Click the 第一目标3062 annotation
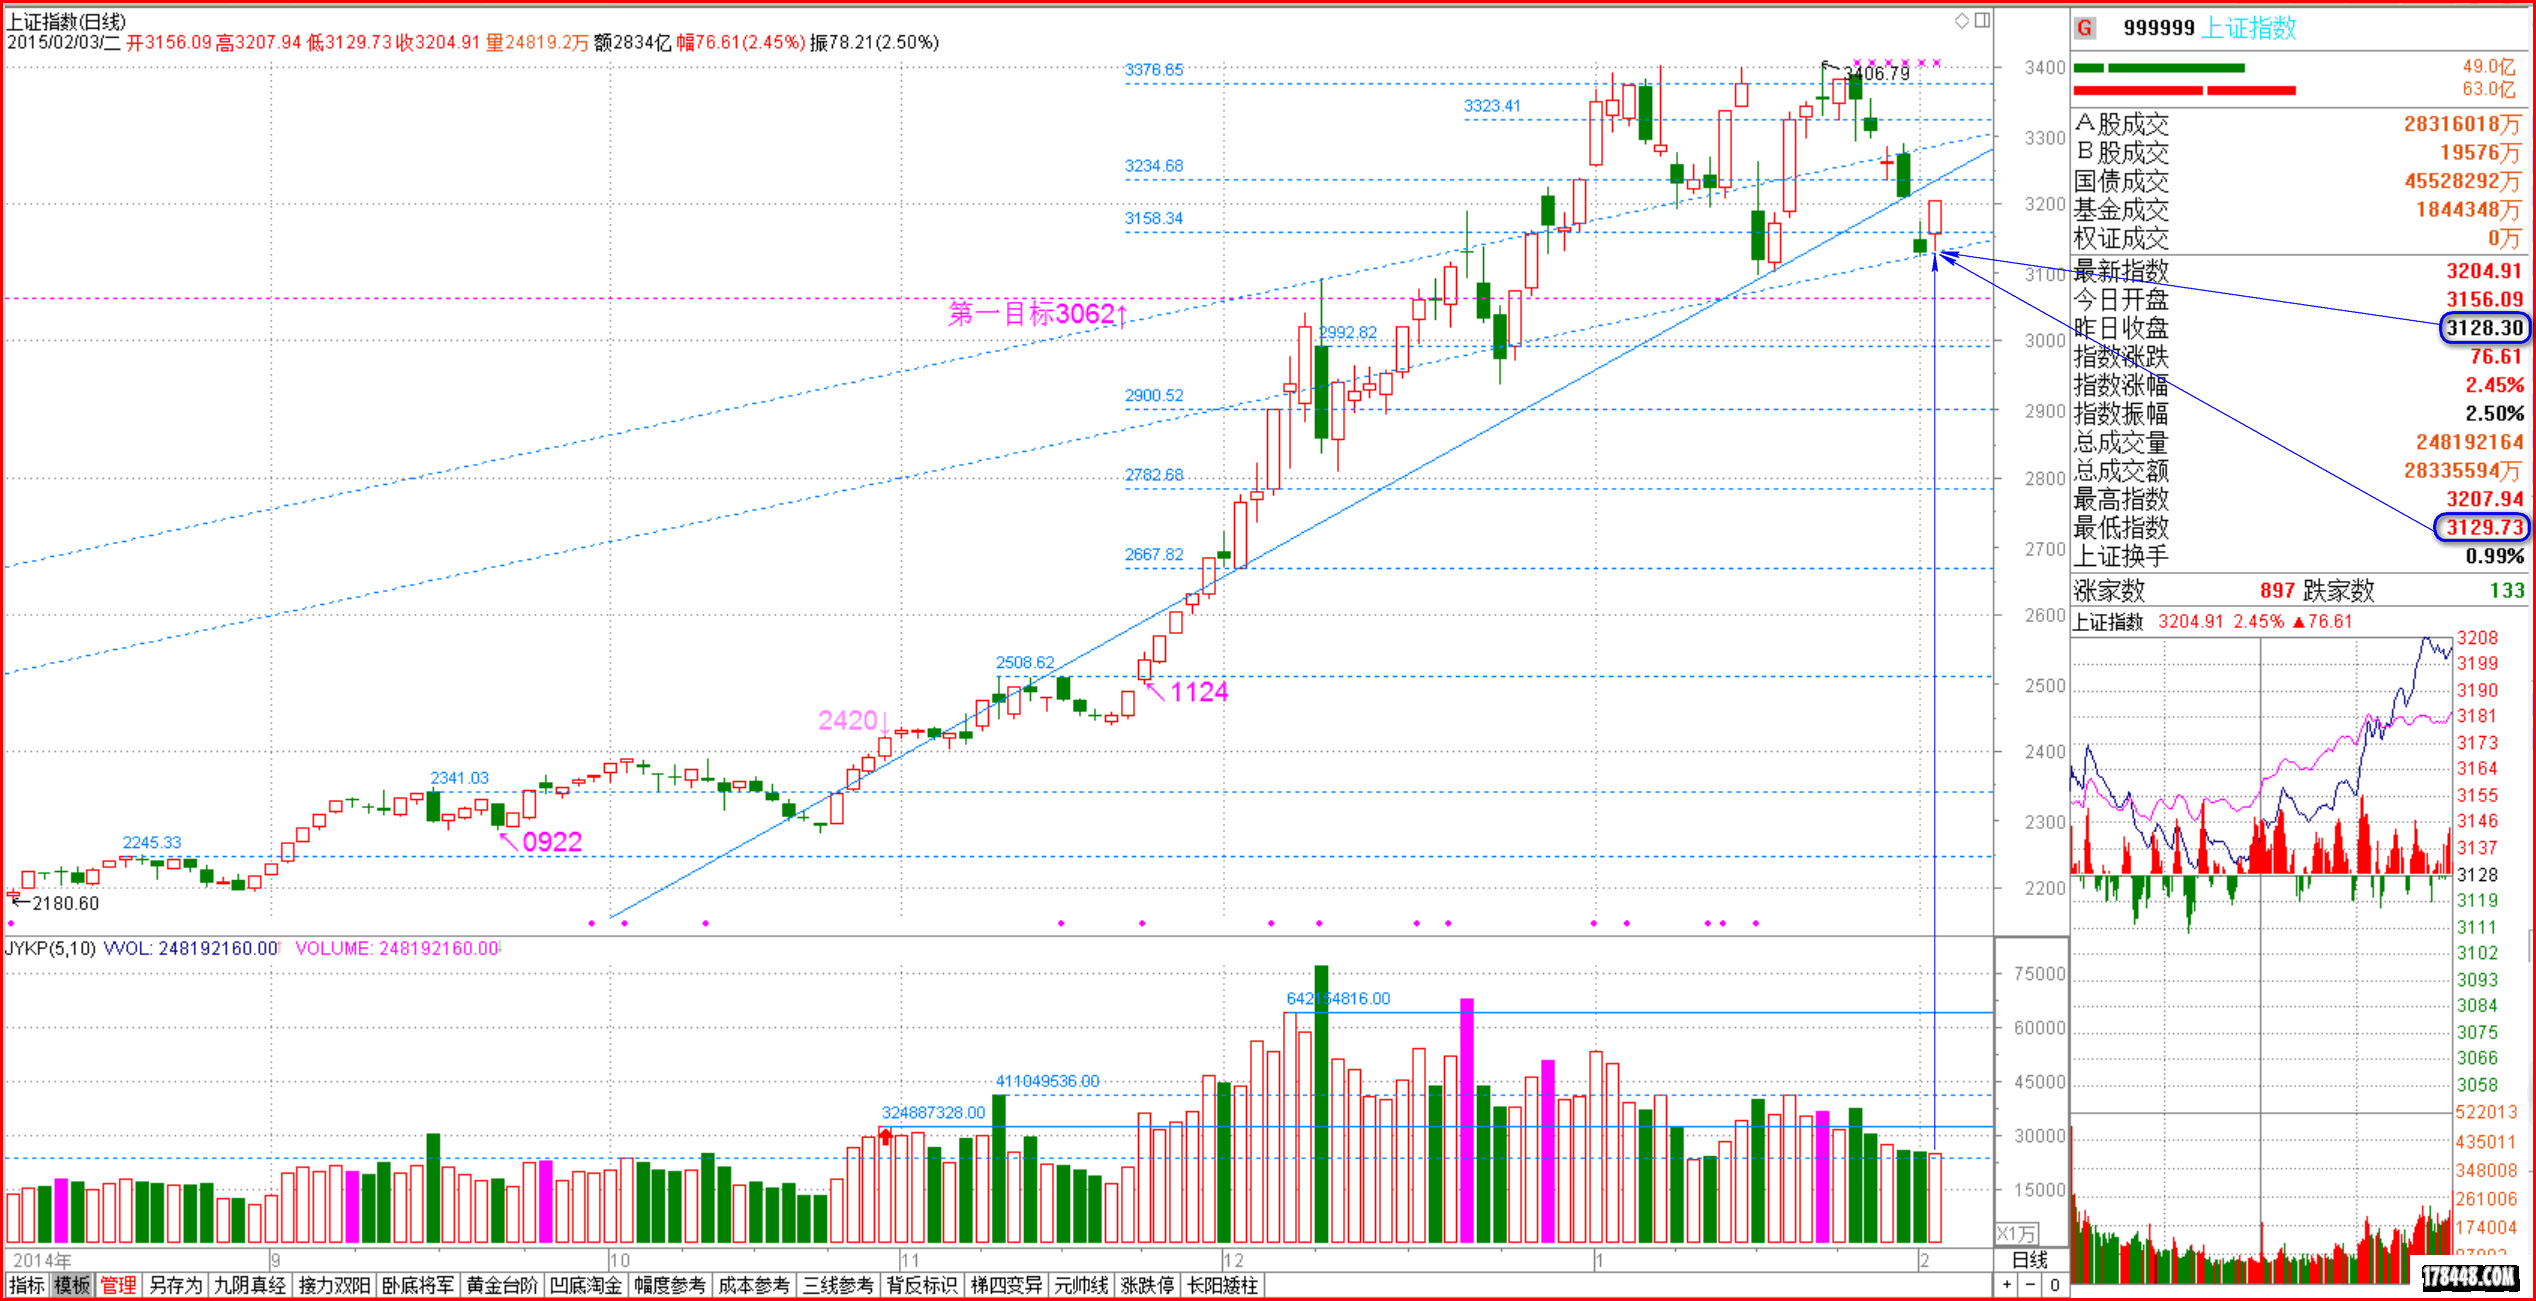This screenshot has width=2536, height=1301. coord(1038,314)
